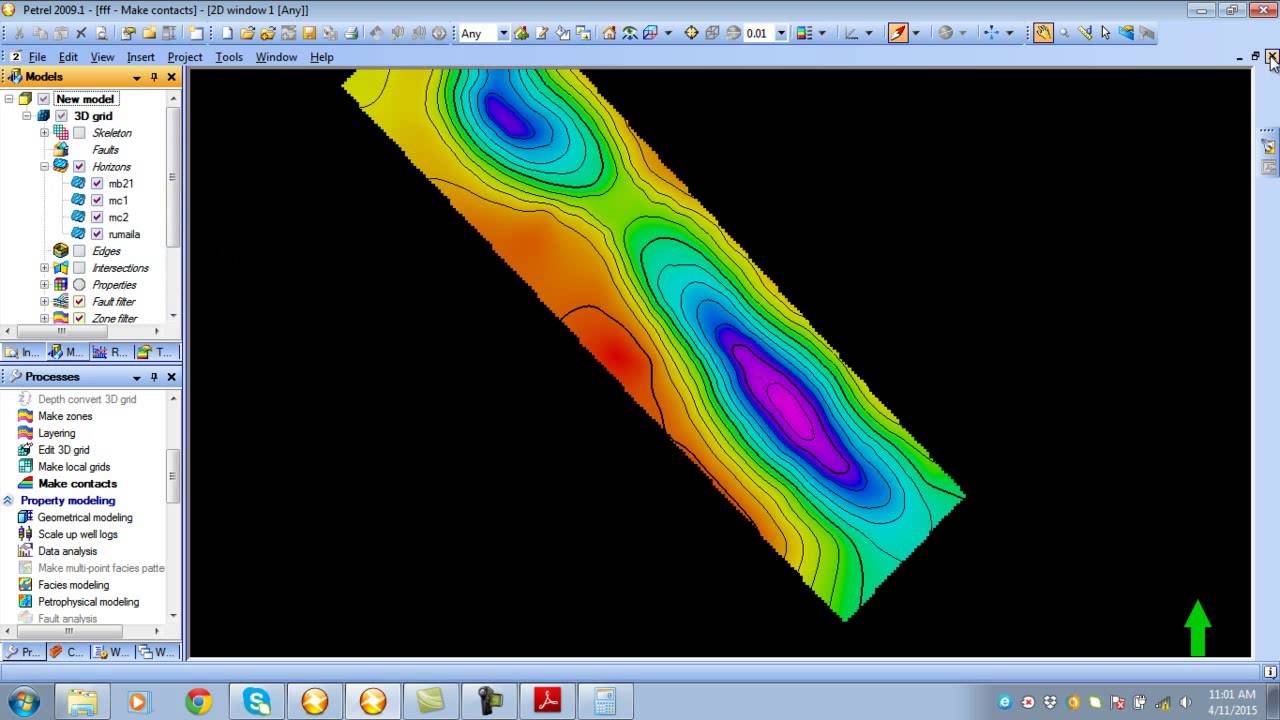Click the Models panel horizontal scrollbar thumb
The width and height of the screenshot is (1280, 720).
click(61, 331)
